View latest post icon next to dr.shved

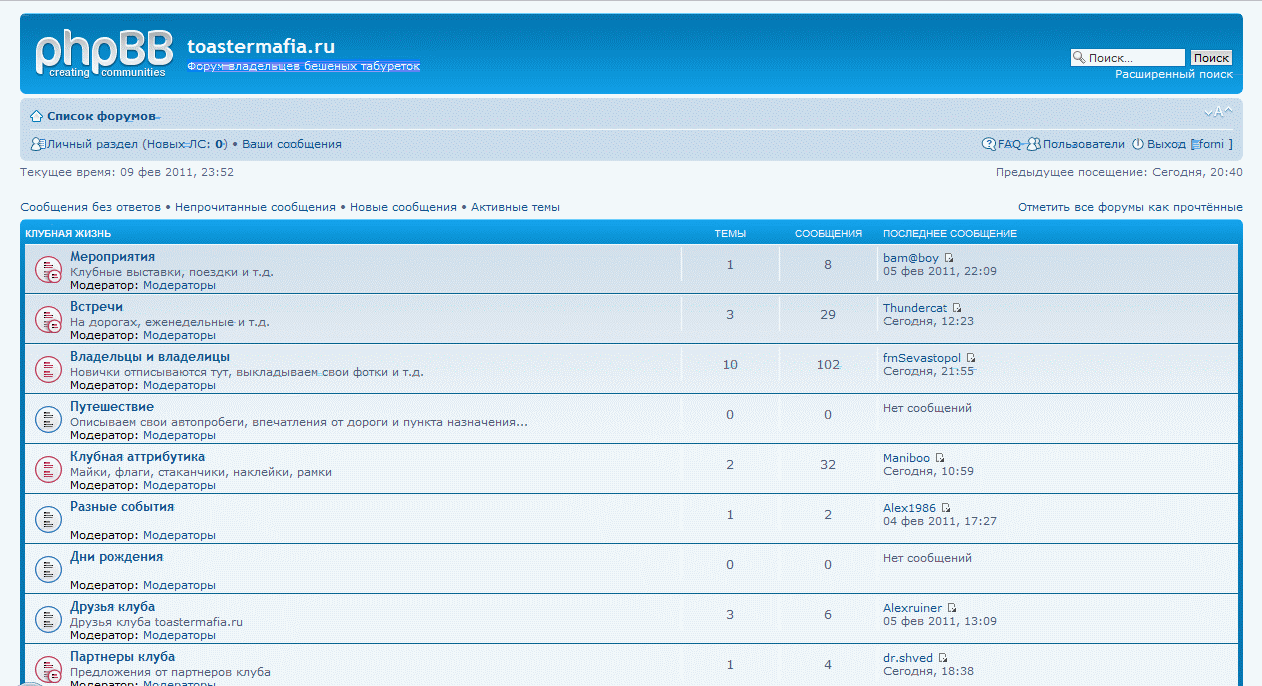[x=943, y=658]
